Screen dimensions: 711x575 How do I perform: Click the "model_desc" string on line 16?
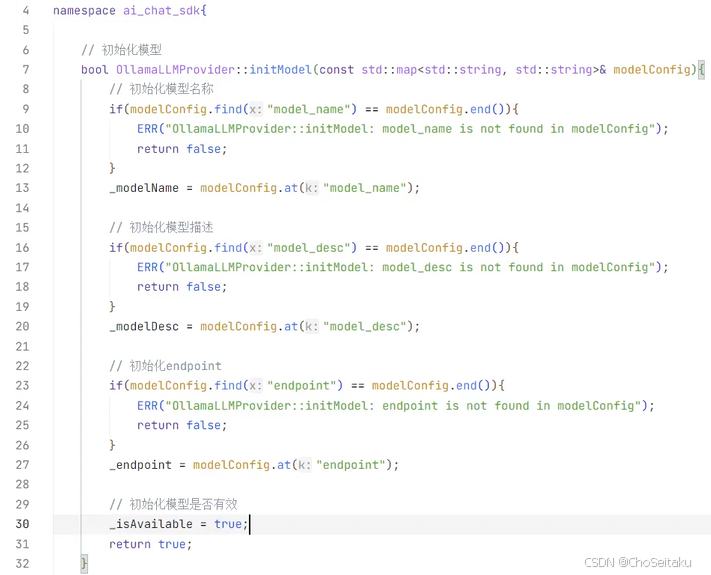pyautogui.click(x=308, y=248)
